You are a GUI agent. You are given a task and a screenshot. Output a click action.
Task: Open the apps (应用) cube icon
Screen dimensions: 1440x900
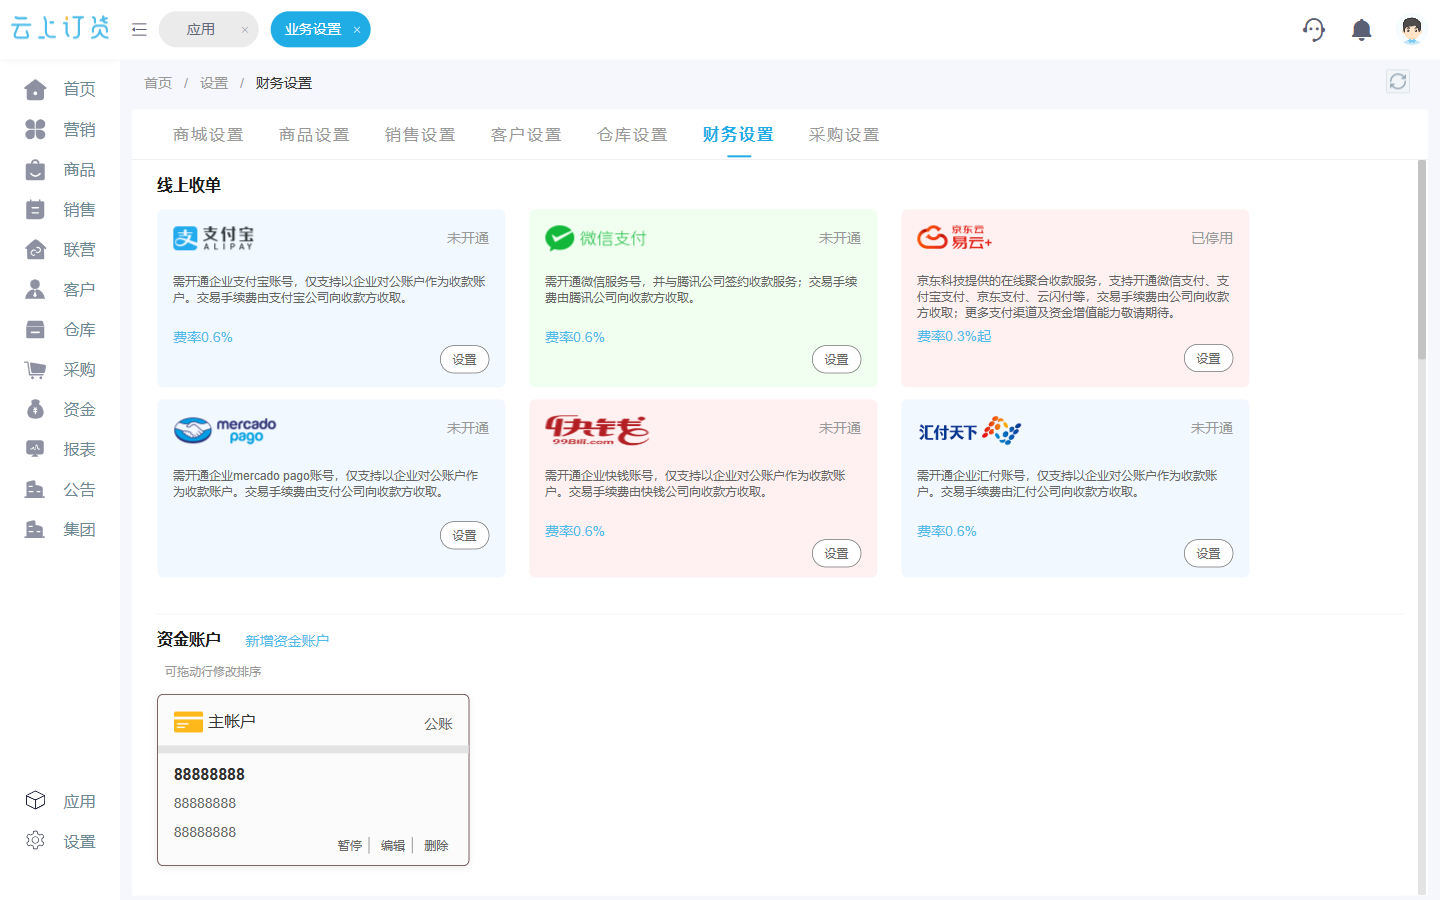coord(35,801)
